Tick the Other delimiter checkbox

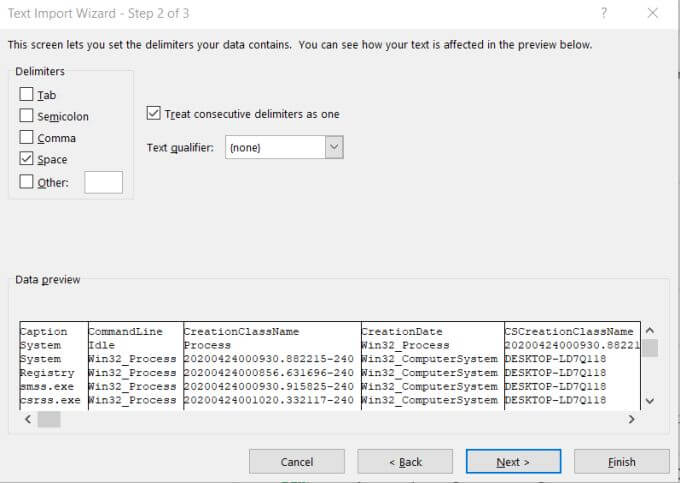click(x=26, y=182)
